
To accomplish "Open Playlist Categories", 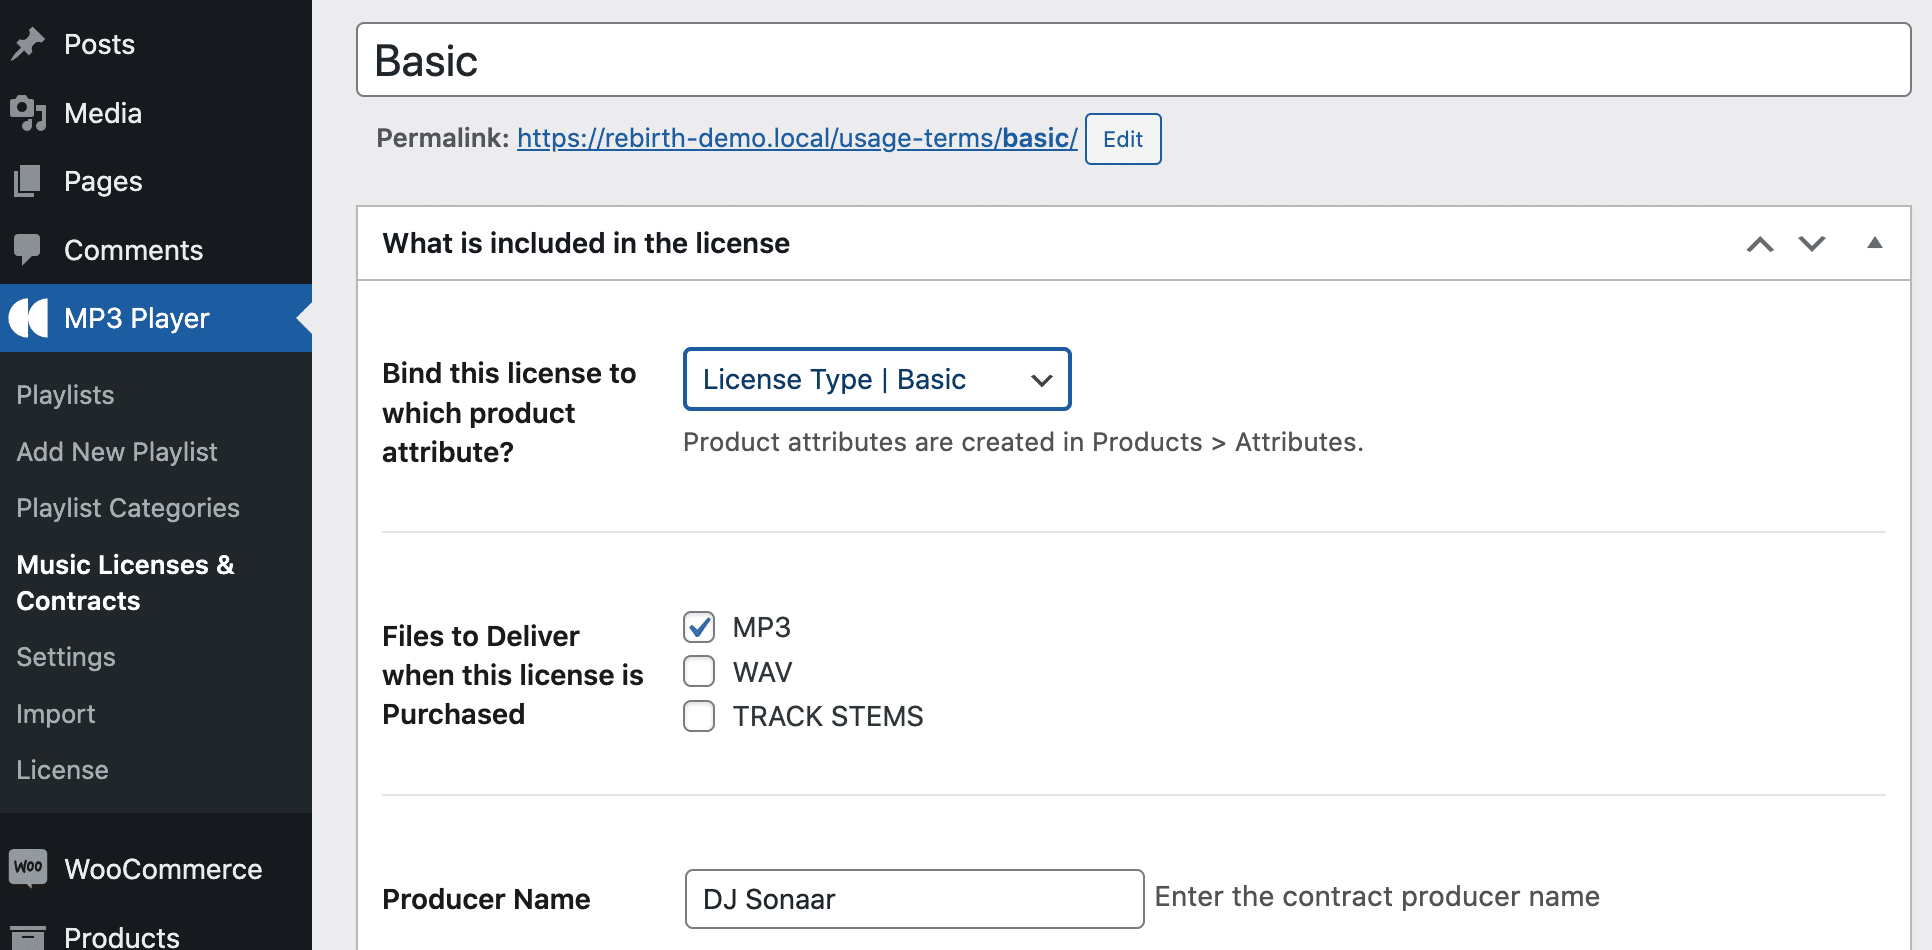I will (128, 508).
